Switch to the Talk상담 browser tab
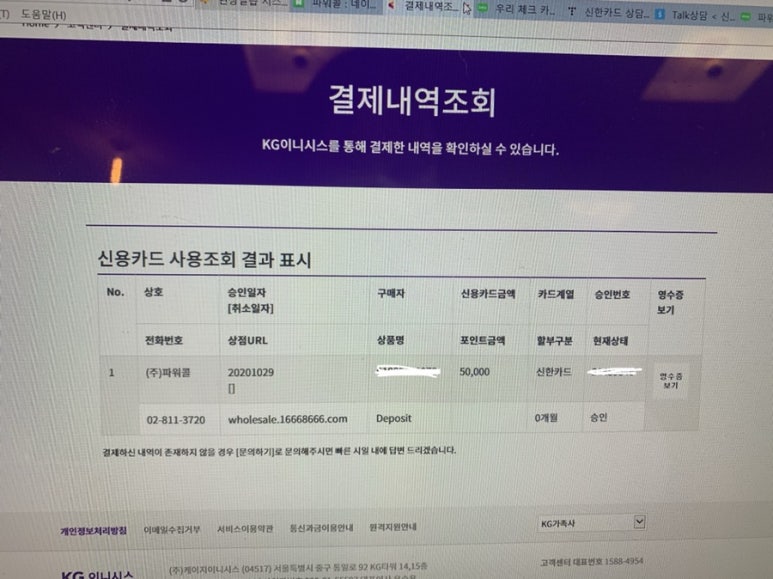 pos(696,16)
